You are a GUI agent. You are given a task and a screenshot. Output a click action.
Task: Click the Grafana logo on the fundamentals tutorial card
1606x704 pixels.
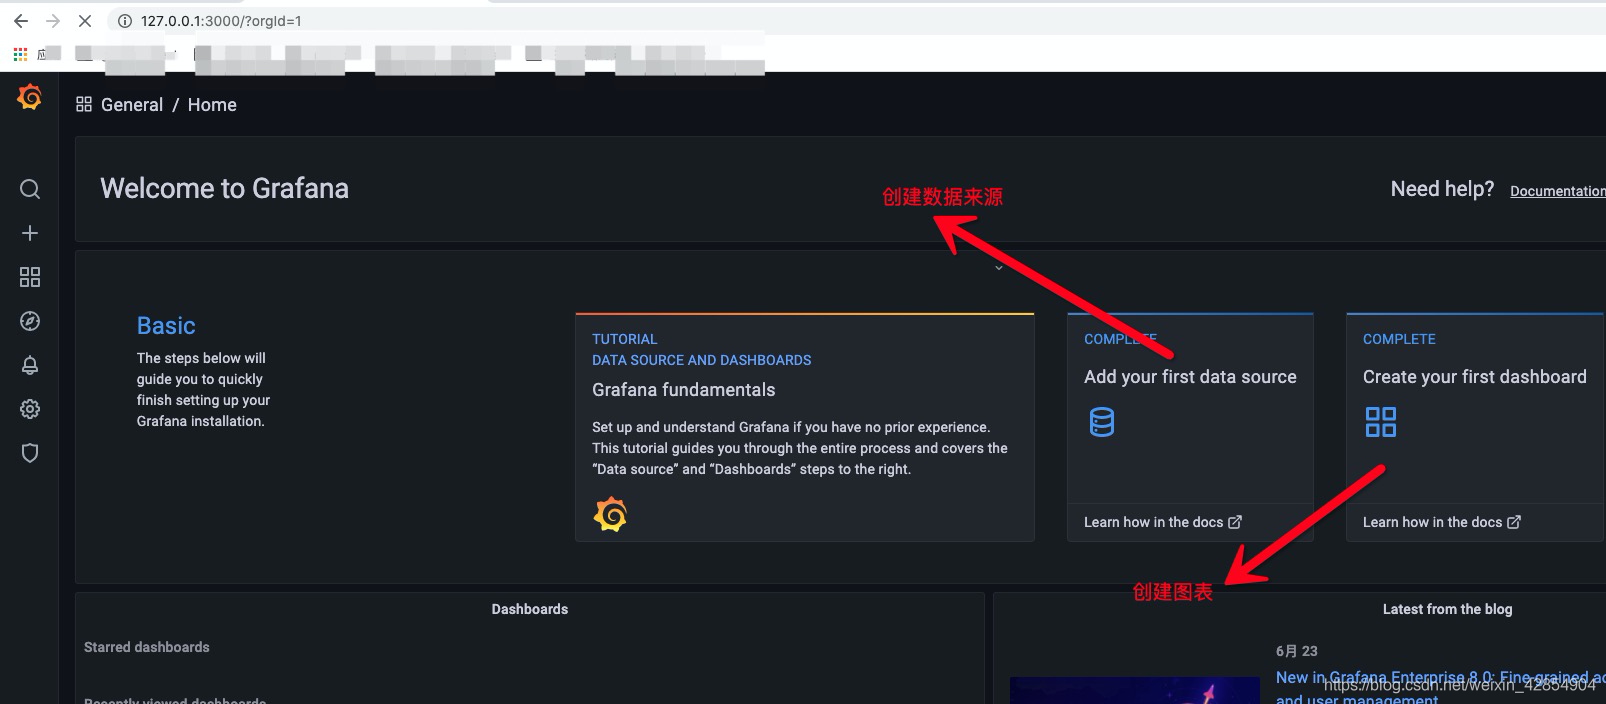tap(610, 514)
